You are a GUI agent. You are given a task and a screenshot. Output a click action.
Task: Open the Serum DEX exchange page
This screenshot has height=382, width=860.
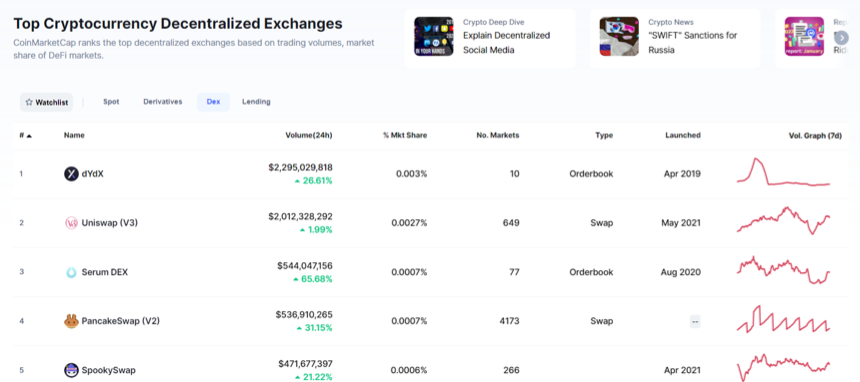105,272
